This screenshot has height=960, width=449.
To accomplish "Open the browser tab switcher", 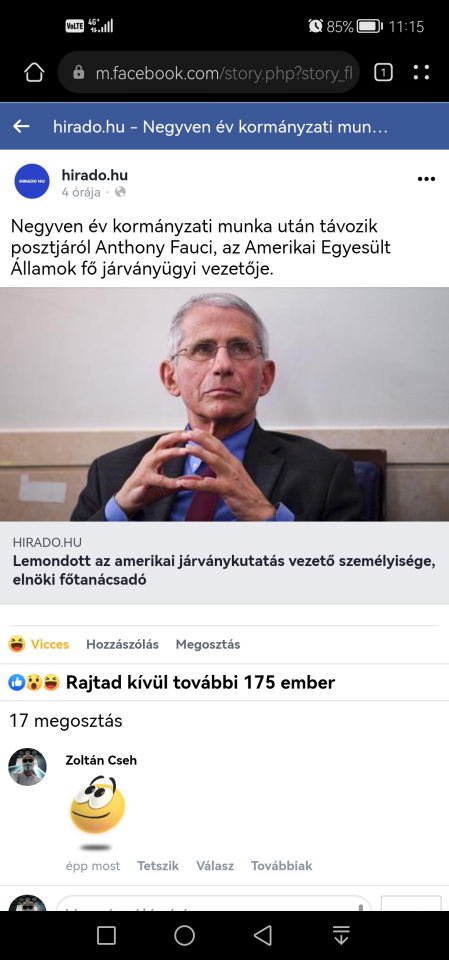I will pyautogui.click(x=383, y=73).
